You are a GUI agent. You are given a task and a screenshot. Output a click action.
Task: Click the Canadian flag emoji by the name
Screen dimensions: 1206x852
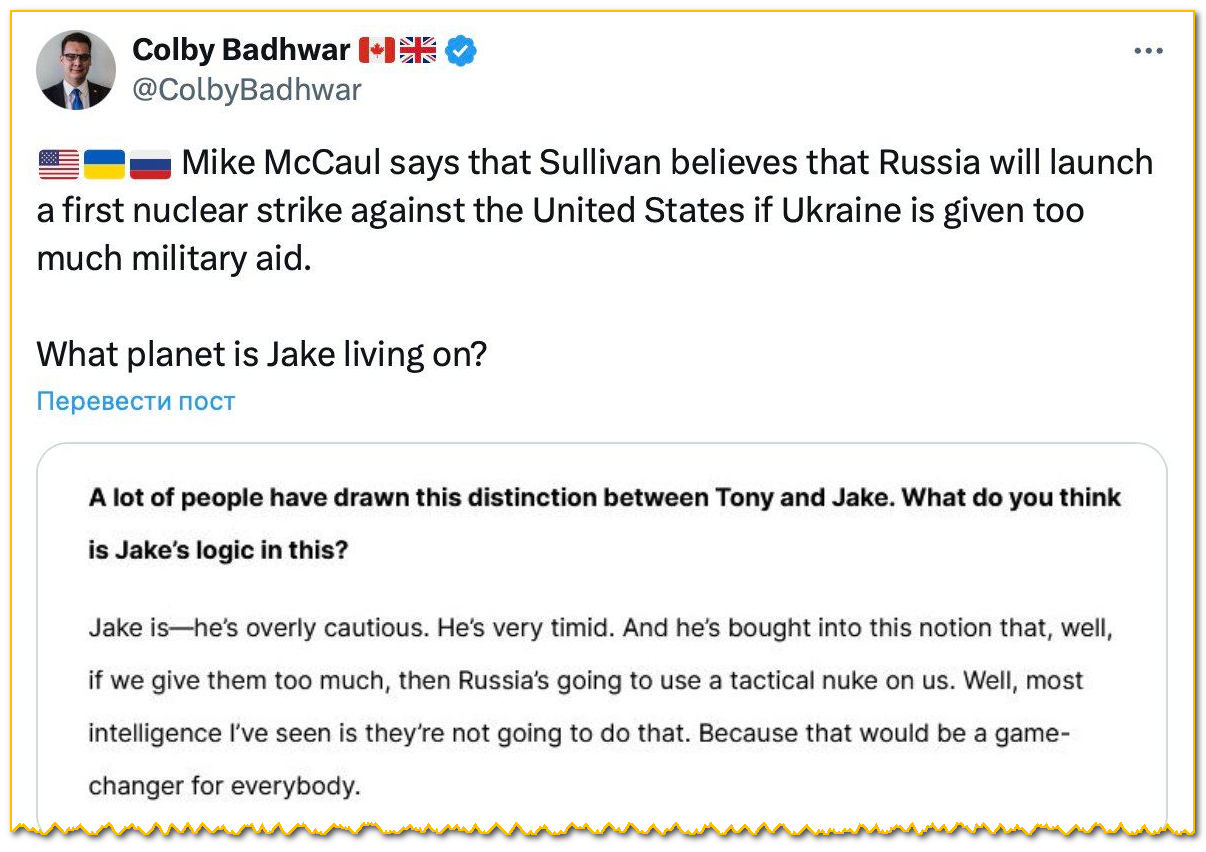coord(377,50)
